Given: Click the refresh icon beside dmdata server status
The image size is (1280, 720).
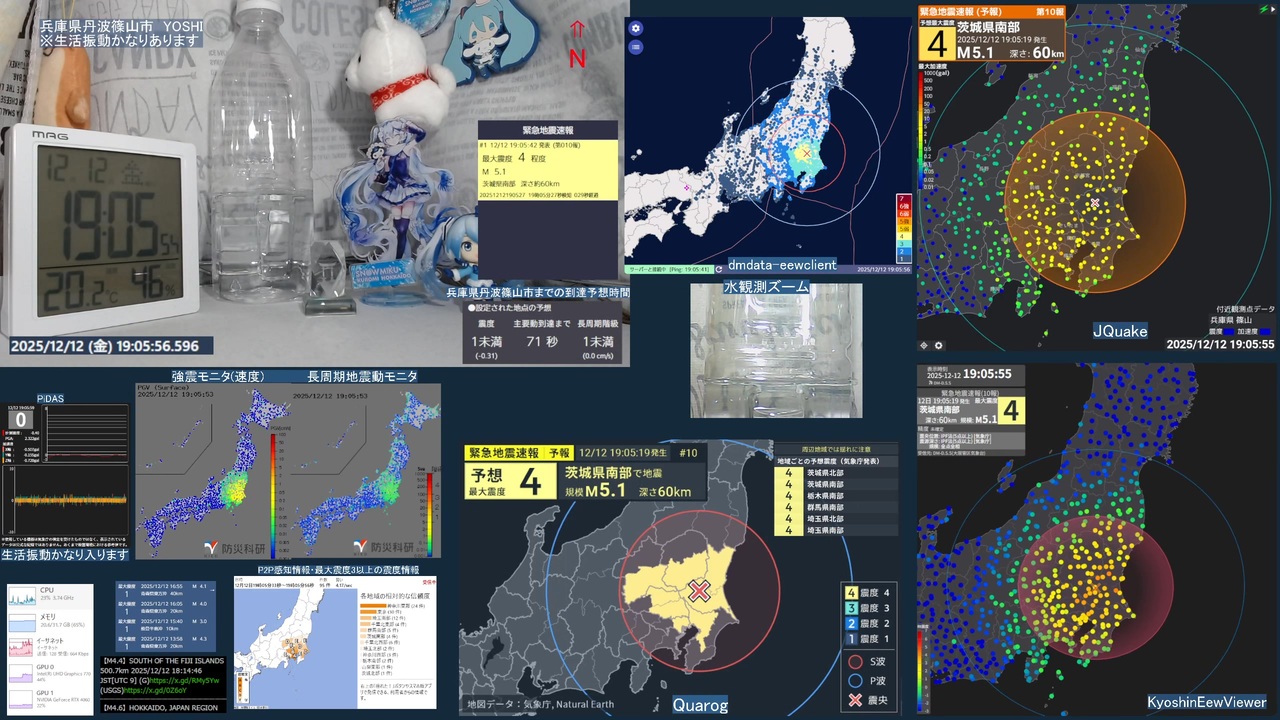Looking at the screenshot, I should (718, 269).
